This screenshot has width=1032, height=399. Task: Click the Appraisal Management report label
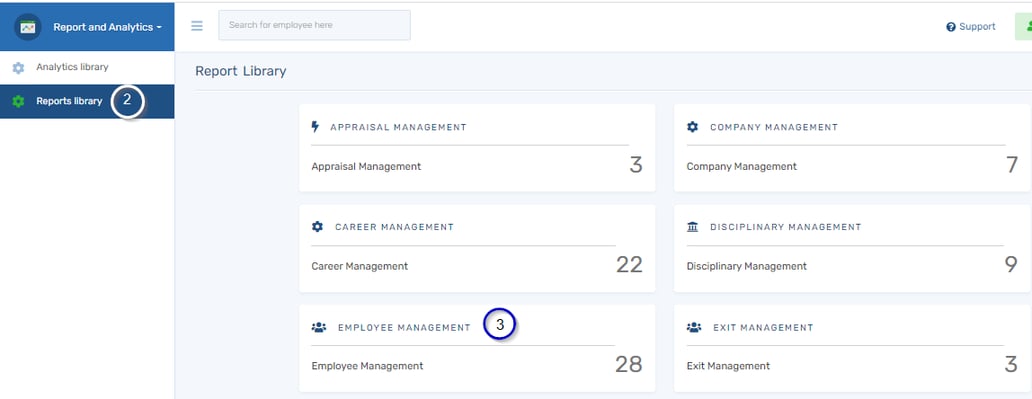tap(366, 167)
